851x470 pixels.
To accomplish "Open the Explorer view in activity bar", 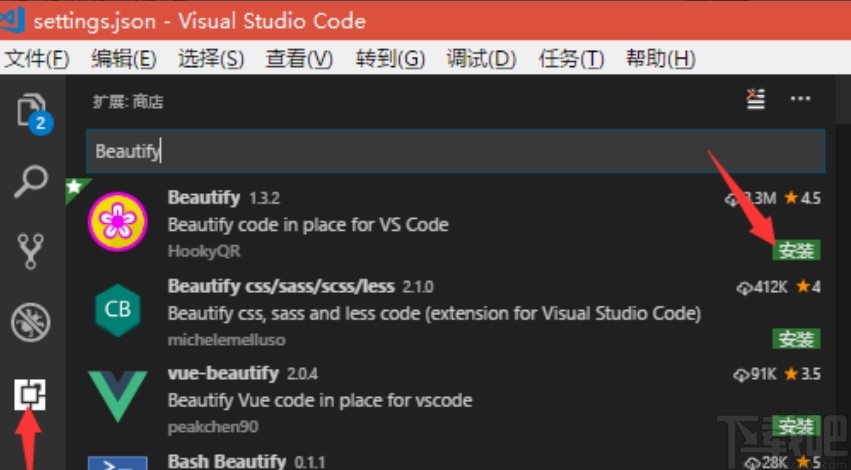I will 34,113.
